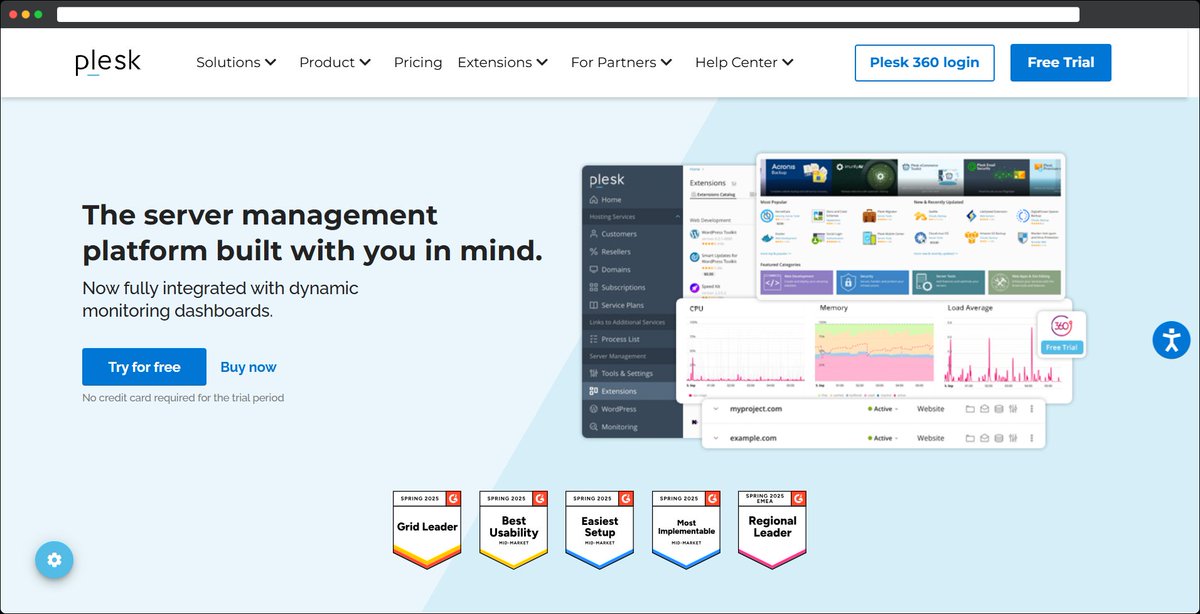Expand the Extensions header menu
Screen dimensions: 1200x614
tap(503, 62)
